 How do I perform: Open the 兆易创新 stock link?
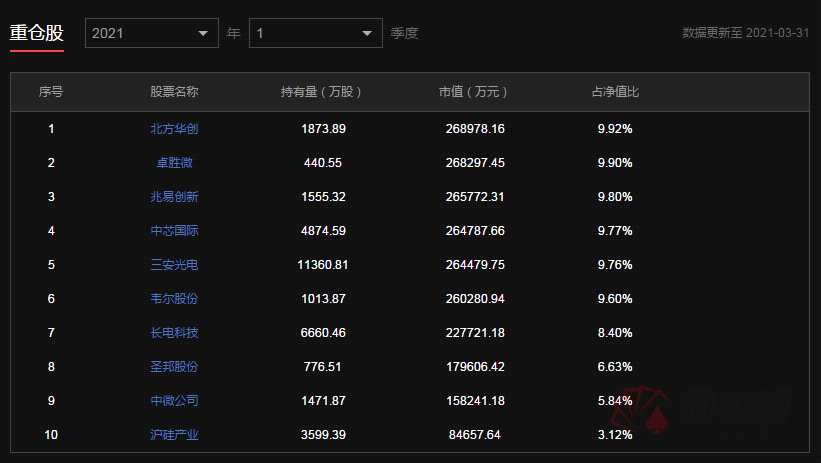click(174, 197)
